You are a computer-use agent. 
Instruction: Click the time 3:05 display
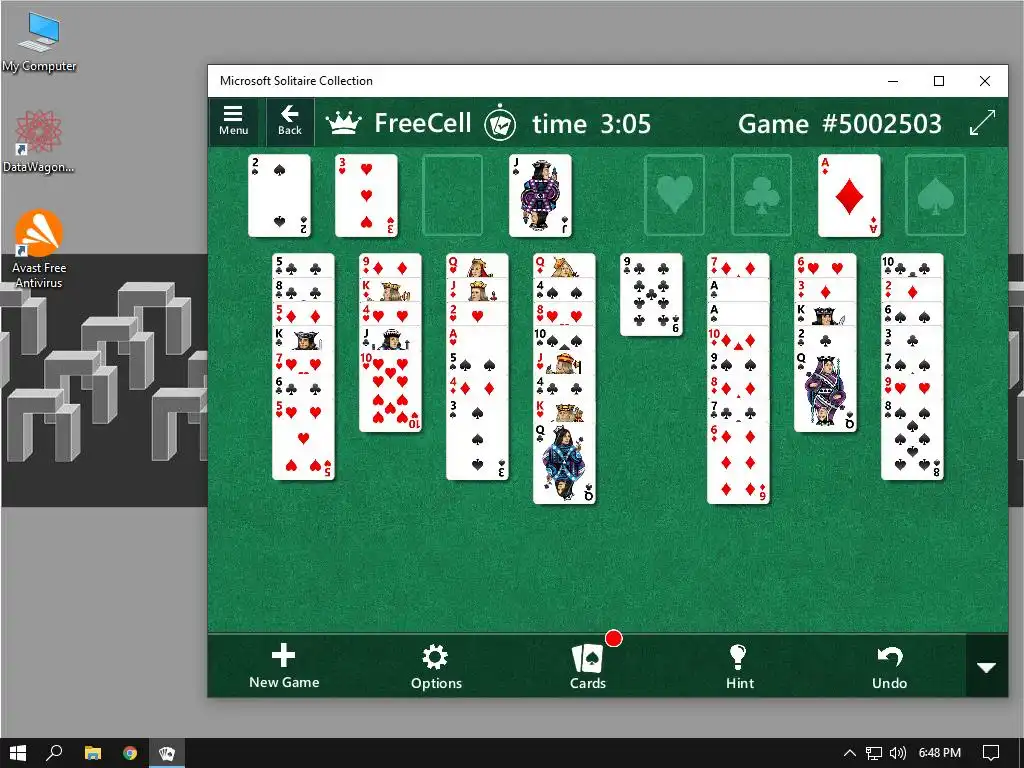pyautogui.click(x=591, y=123)
